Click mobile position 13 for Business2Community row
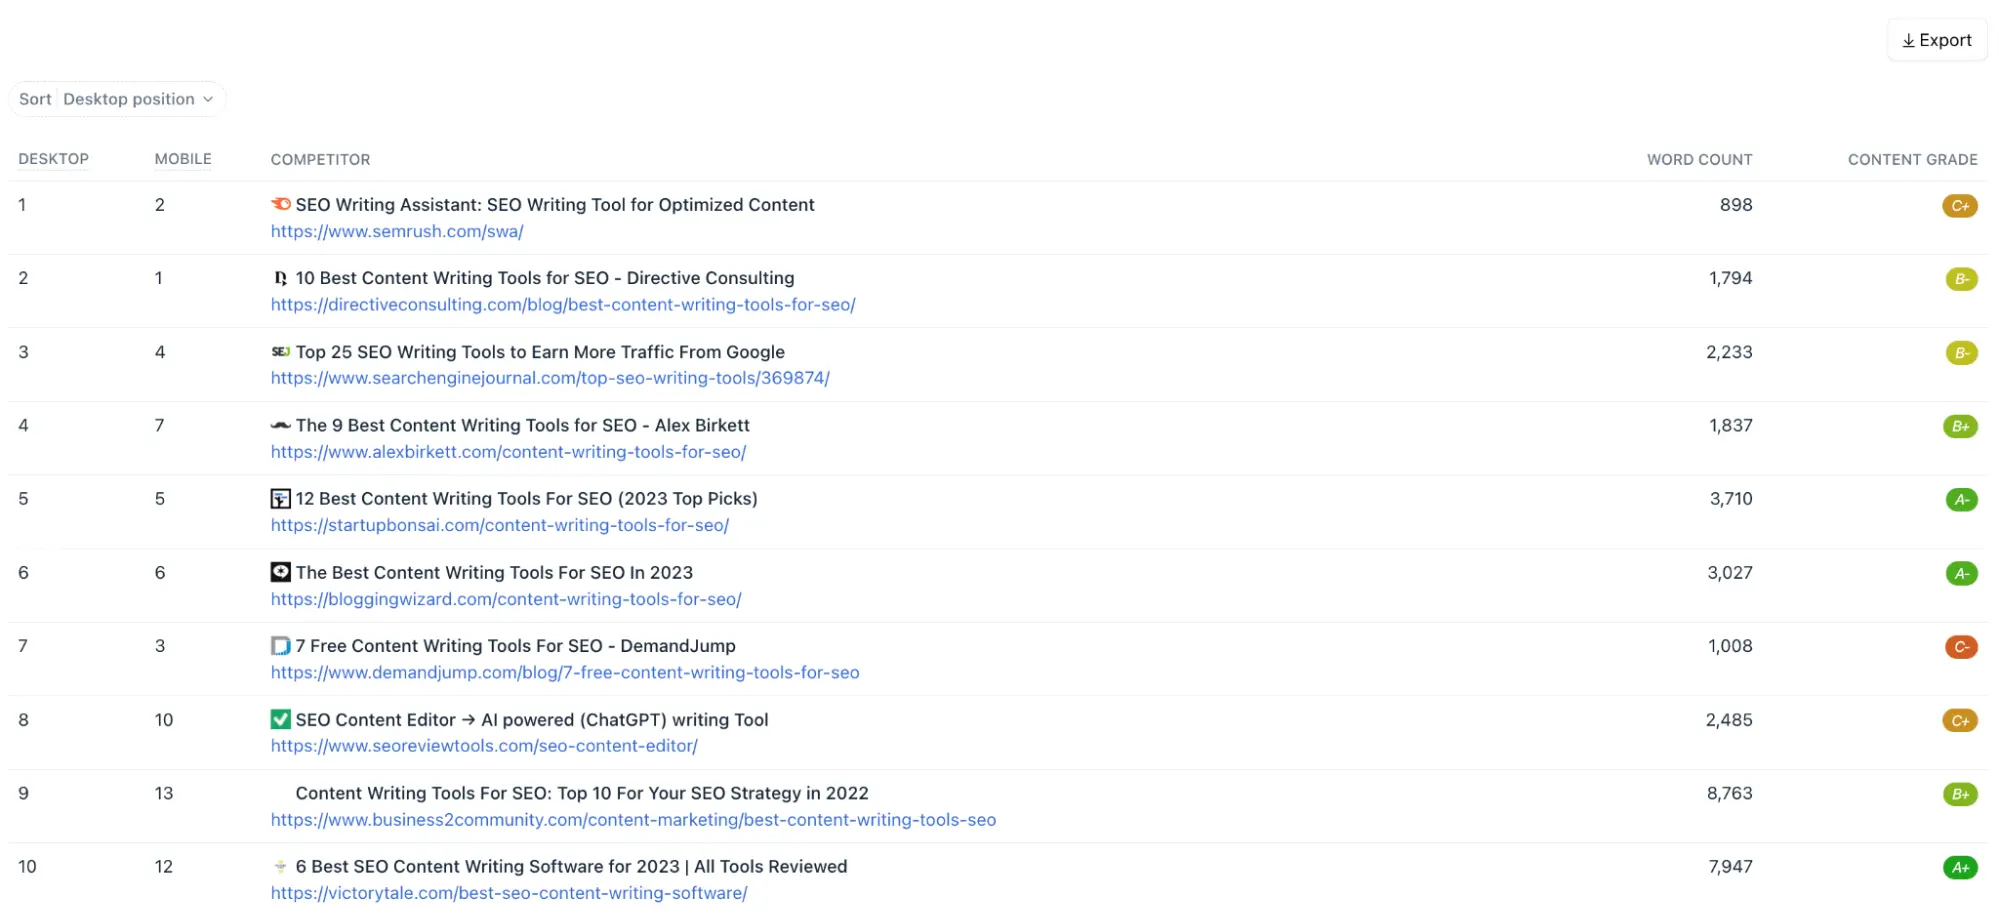Viewport: 1999px width, 913px height. [x=164, y=794]
